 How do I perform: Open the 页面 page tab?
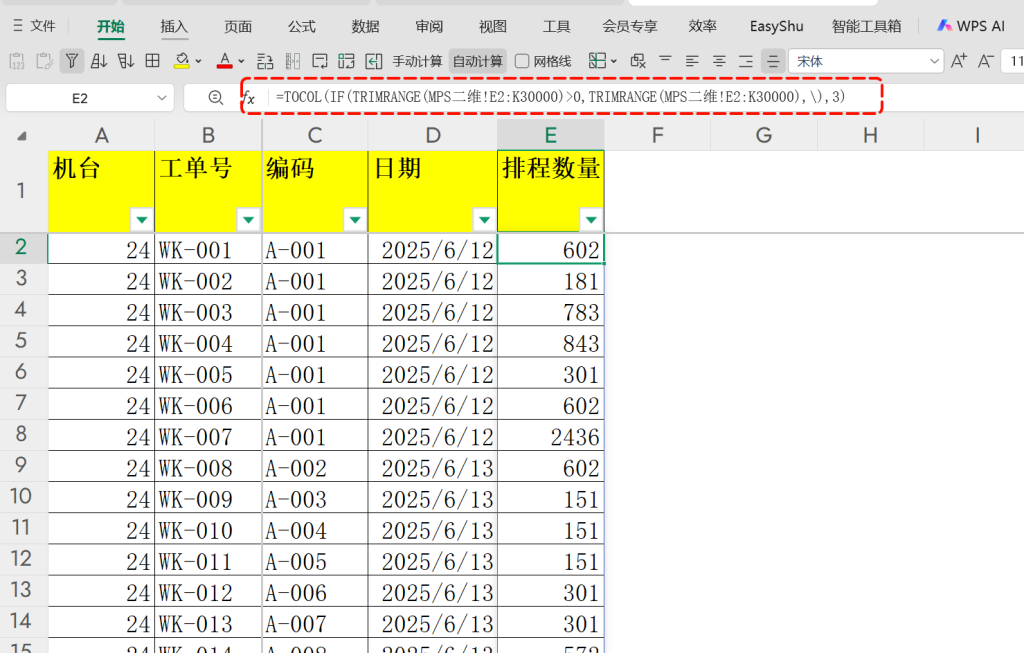pos(238,26)
